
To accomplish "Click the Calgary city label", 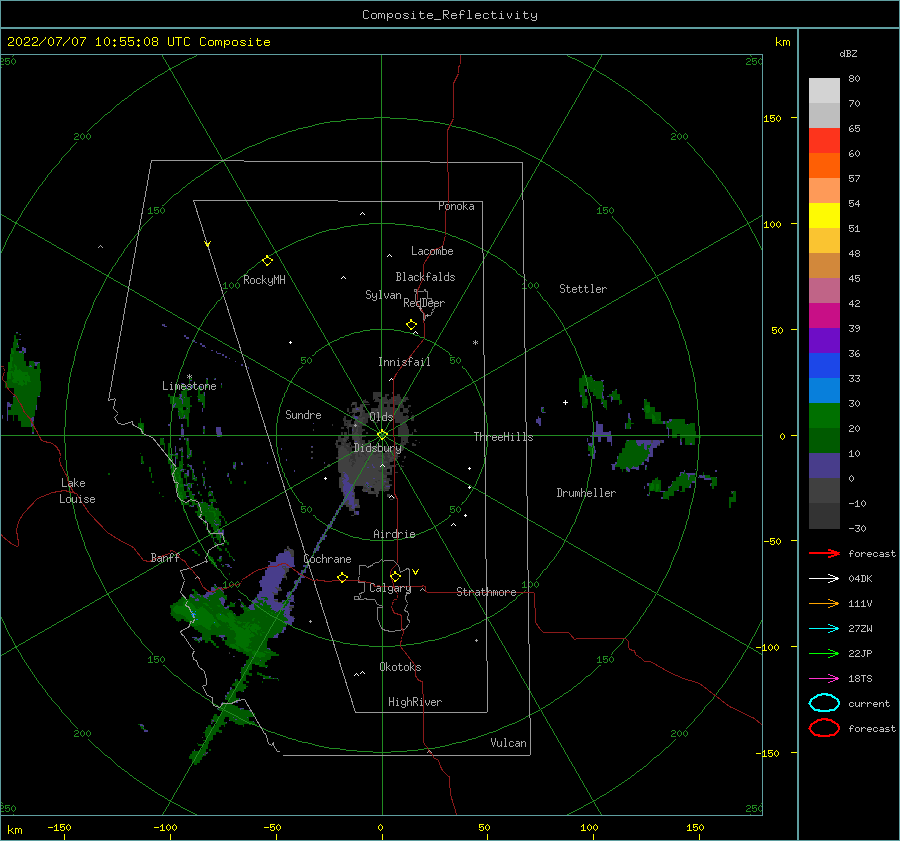I will [x=390, y=588].
